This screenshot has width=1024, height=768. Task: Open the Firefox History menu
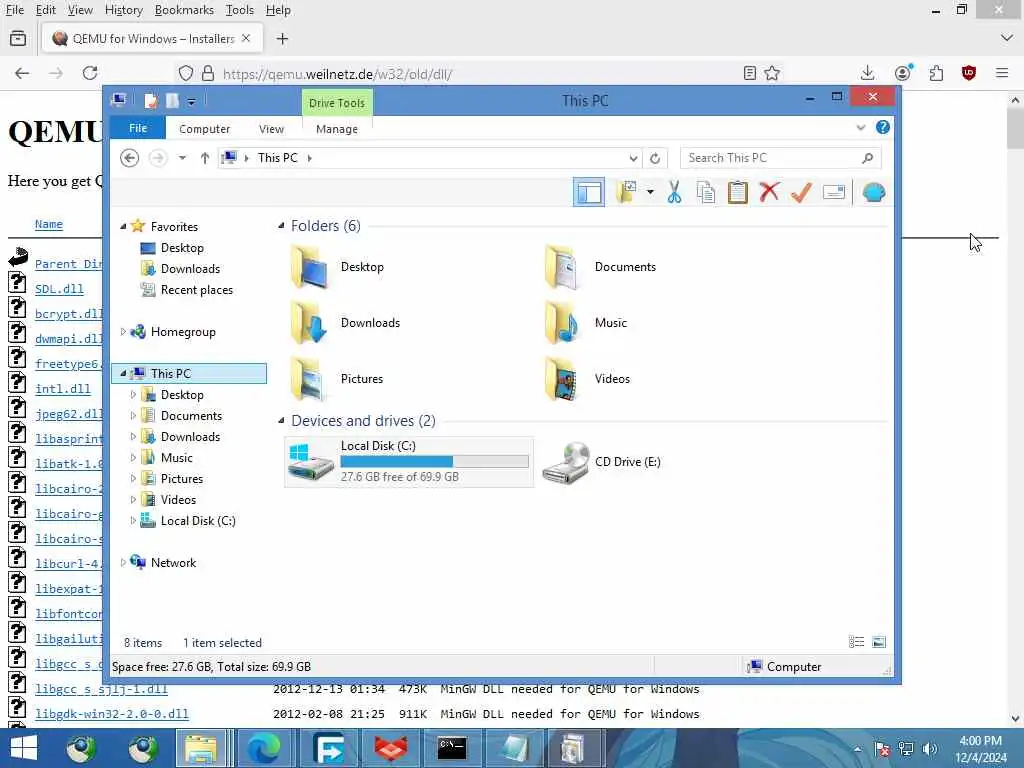pos(123,10)
